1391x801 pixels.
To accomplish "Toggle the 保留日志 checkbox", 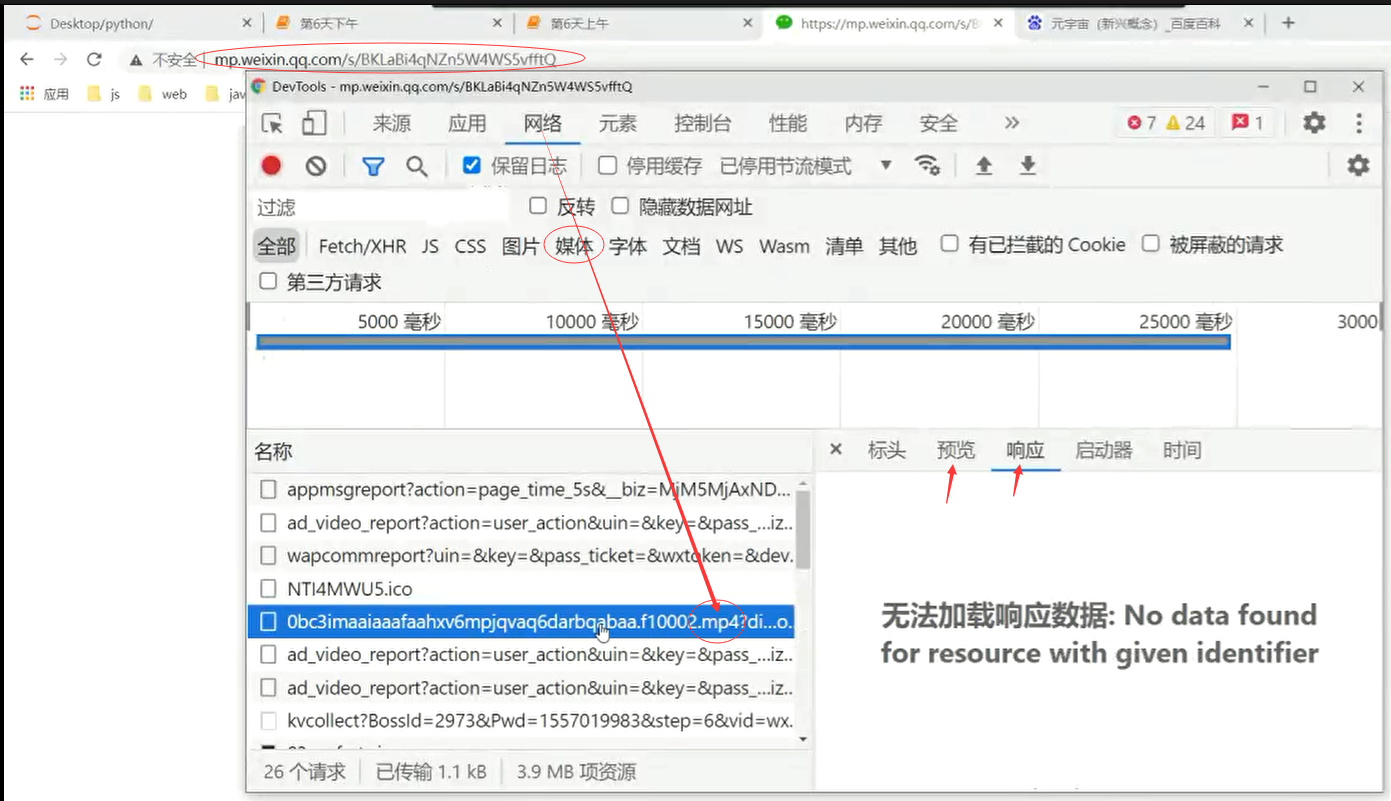I will tap(472, 165).
